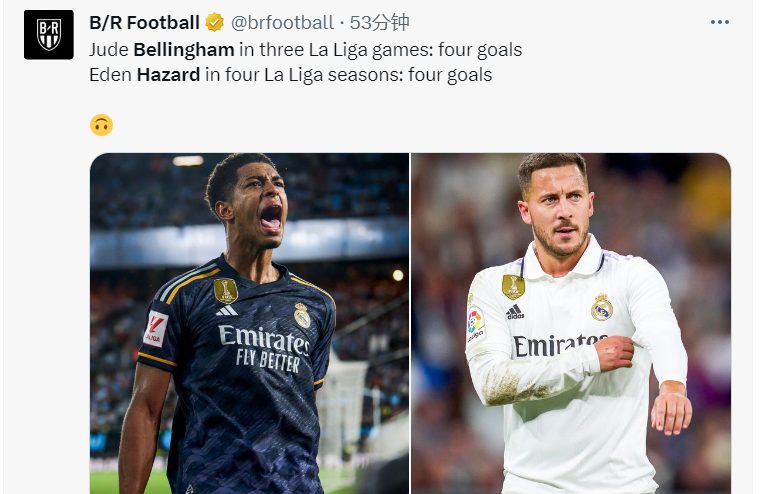This screenshot has height=494, width=762.
Task: Click the gold badge on Bellingham's chest
Action: coord(226,290)
